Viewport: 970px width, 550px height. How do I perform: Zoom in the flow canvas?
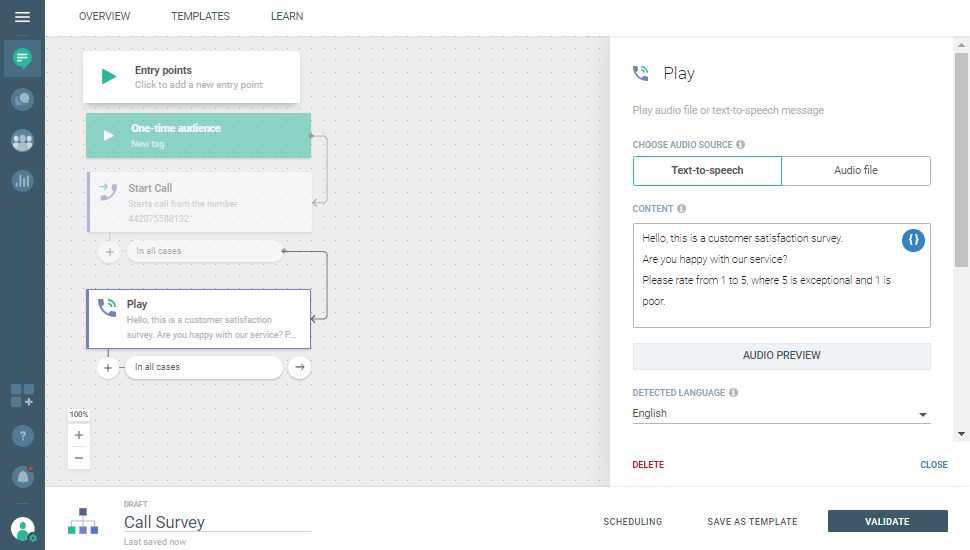click(79, 436)
